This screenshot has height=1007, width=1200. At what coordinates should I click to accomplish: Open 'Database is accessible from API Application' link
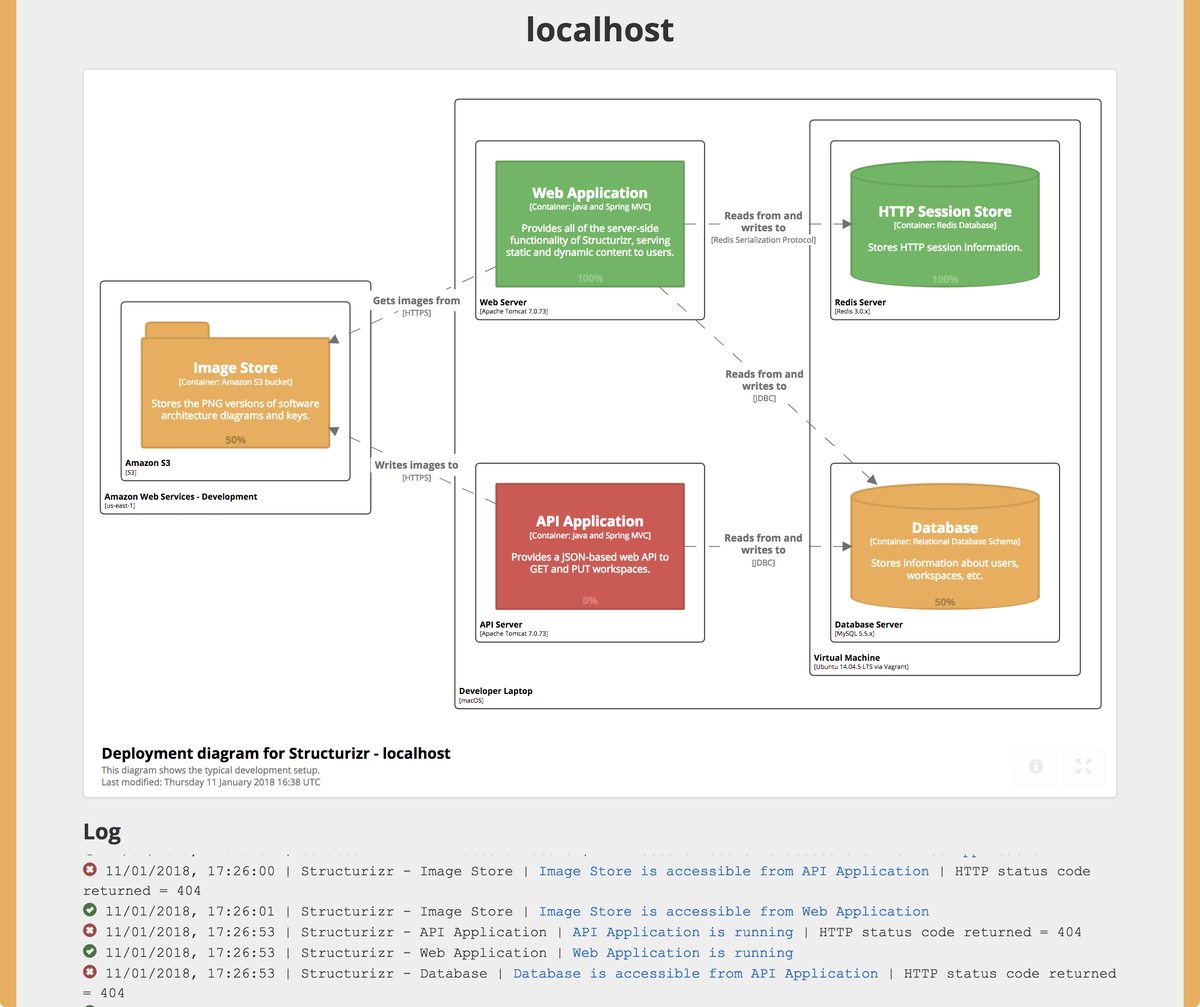tap(696, 973)
